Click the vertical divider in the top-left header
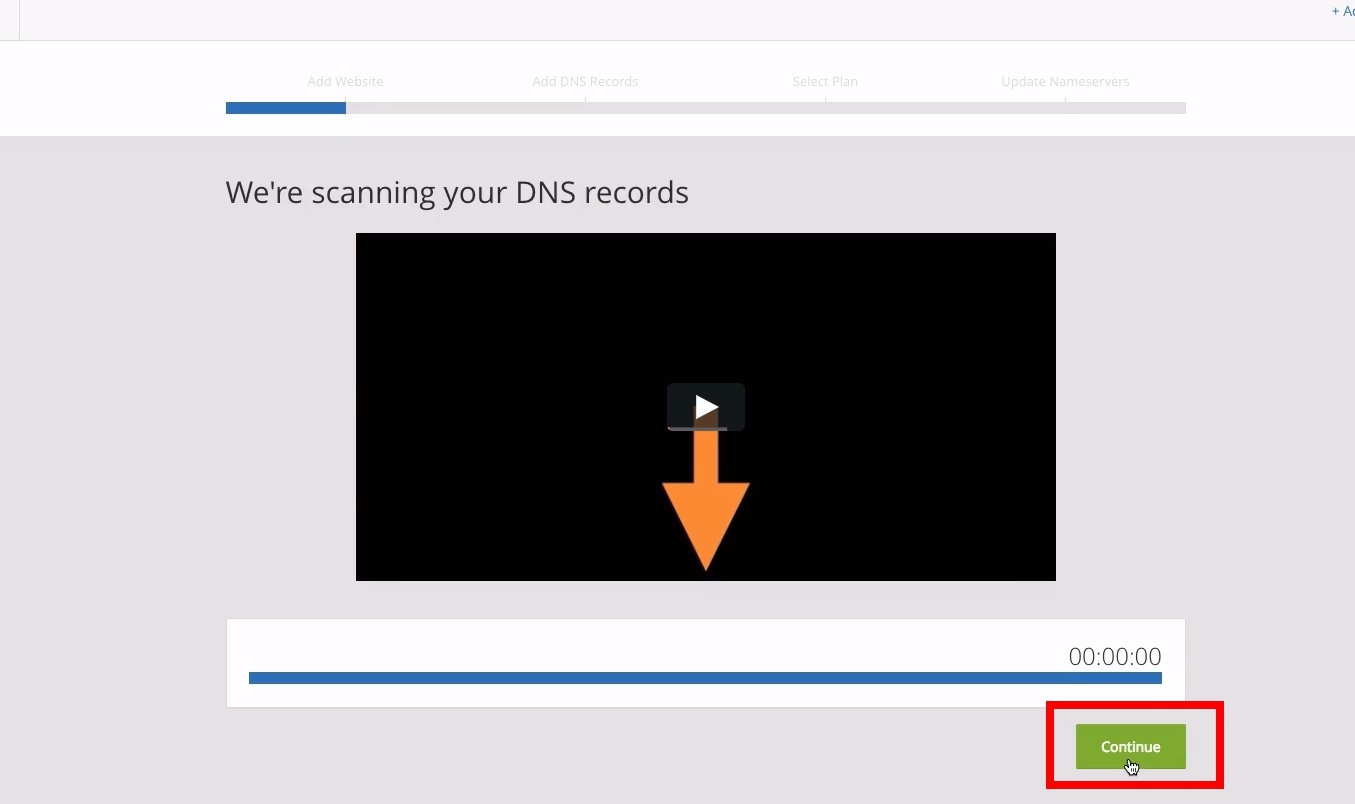This screenshot has width=1355, height=804. tap(20, 20)
